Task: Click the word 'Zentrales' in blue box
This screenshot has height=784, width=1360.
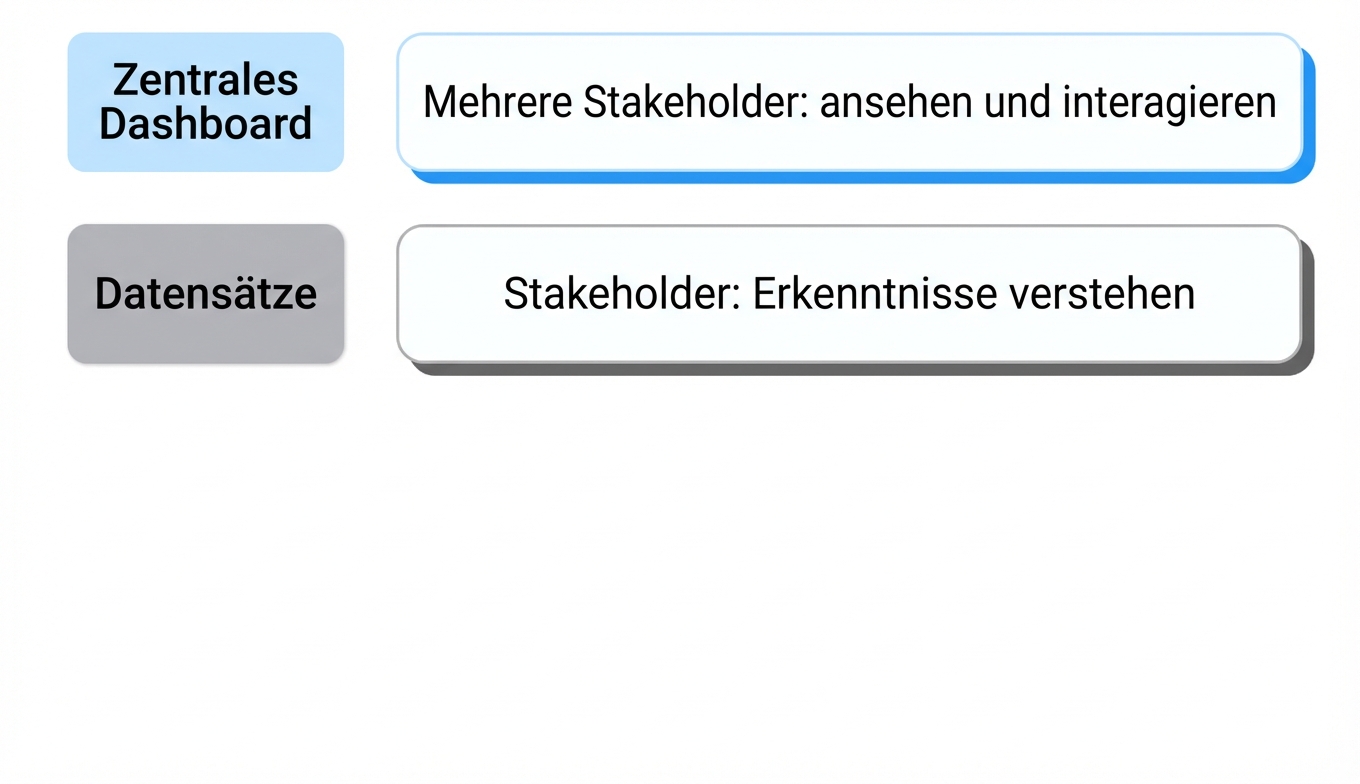Action: tap(205, 80)
